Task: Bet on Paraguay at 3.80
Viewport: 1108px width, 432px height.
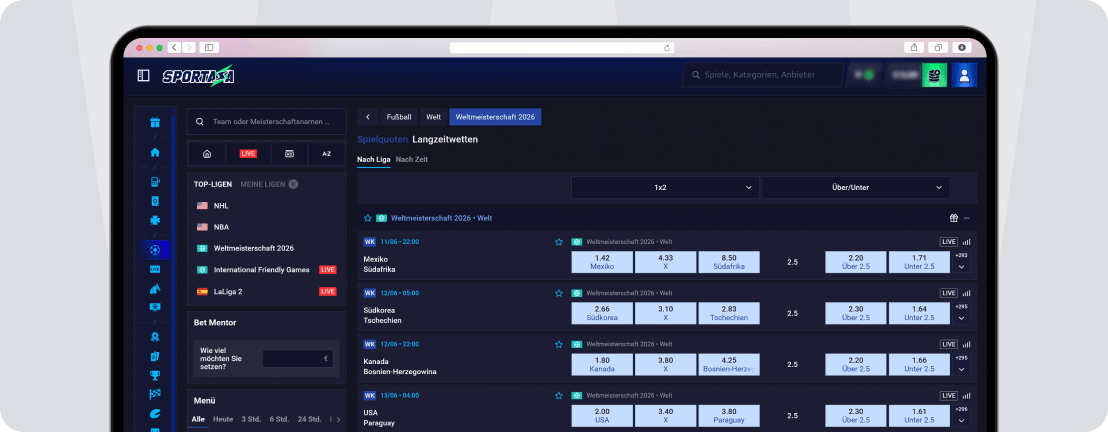Action: click(729, 416)
